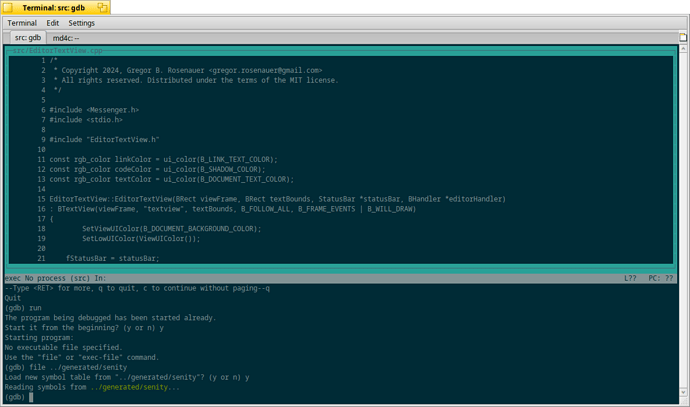The height and width of the screenshot is (407, 690).
Task: Click the "All rights reserved" license line
Action: click(195, 80)
